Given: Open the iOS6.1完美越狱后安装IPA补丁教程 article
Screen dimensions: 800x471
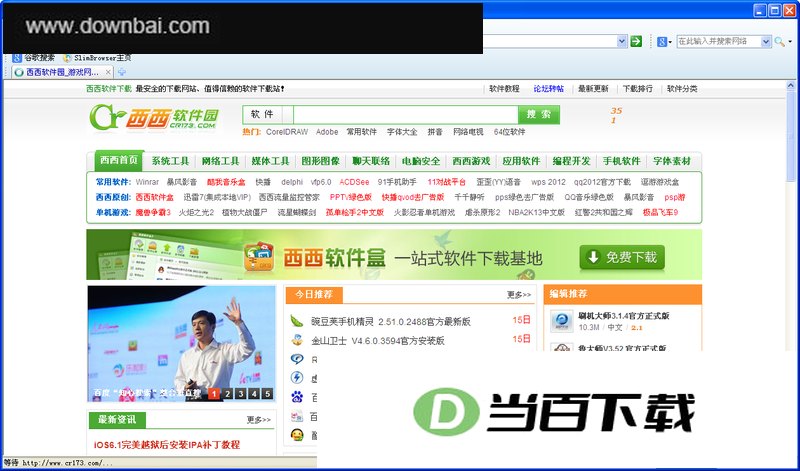Looking at the screenshot, I should (x=166, y=445).
